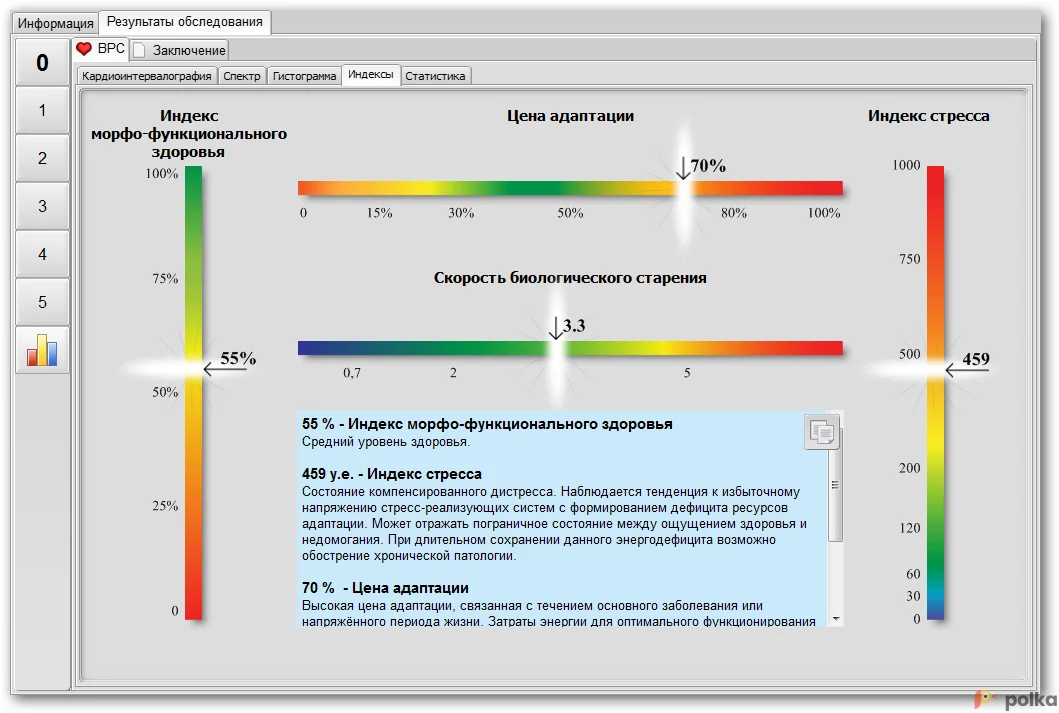Viewport: 1059px width, 713px height.
Task: Select sidebar button 5
Action: pyautogui.click(x=42, y=302)
